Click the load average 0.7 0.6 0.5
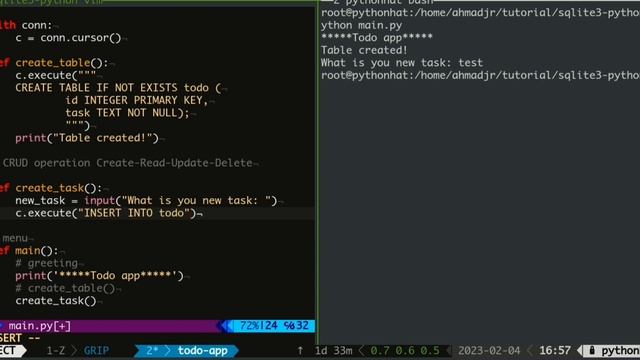Image resolution: width=640 pixels, height=360 pixels. (405, 350)
